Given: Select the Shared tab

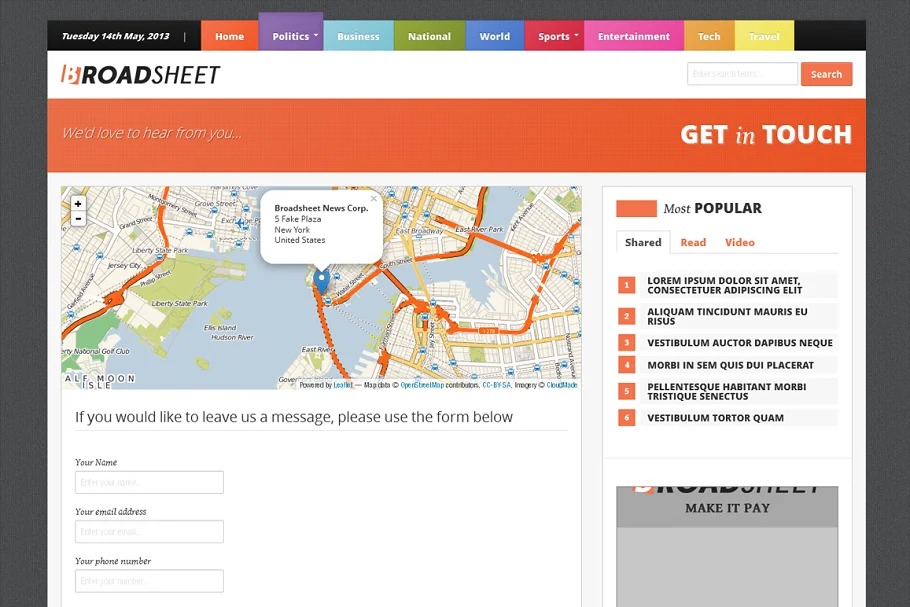Looking at the screenshot, I should 643,242.
